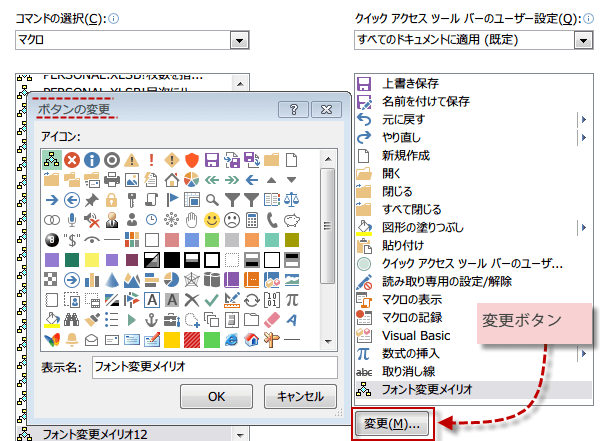Select すべて閉じる list entry
This screenshot has width=600, height=441.
pyautogui.click(x=474, y=209)
